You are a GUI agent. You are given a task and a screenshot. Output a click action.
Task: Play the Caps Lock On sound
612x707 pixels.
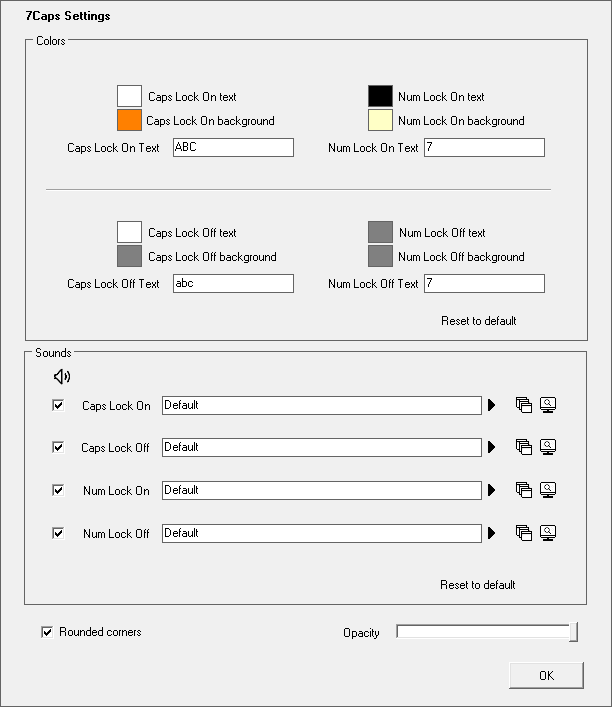[x=491, y=405]
